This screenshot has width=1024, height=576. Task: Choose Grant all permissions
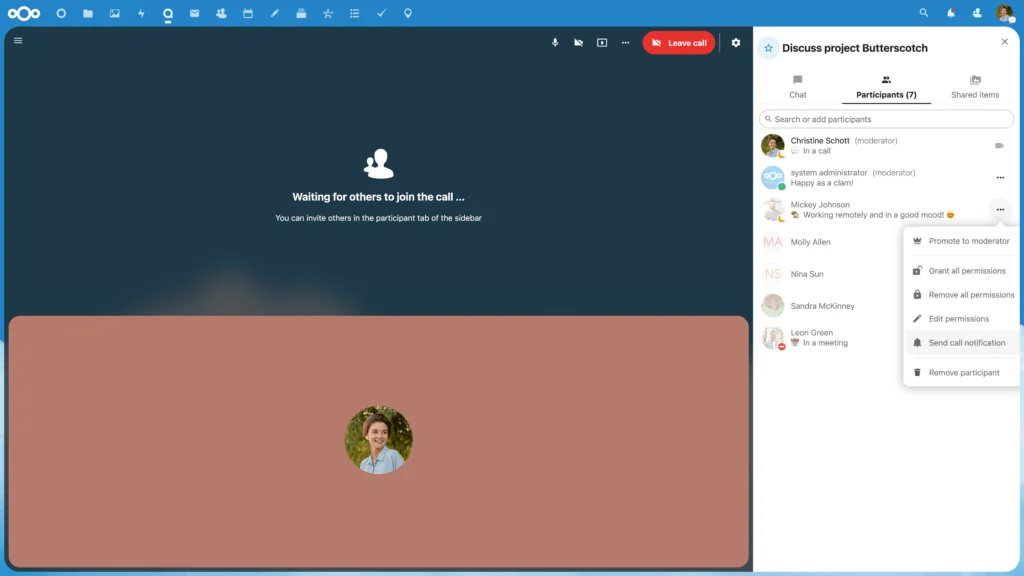coord(962,270)
